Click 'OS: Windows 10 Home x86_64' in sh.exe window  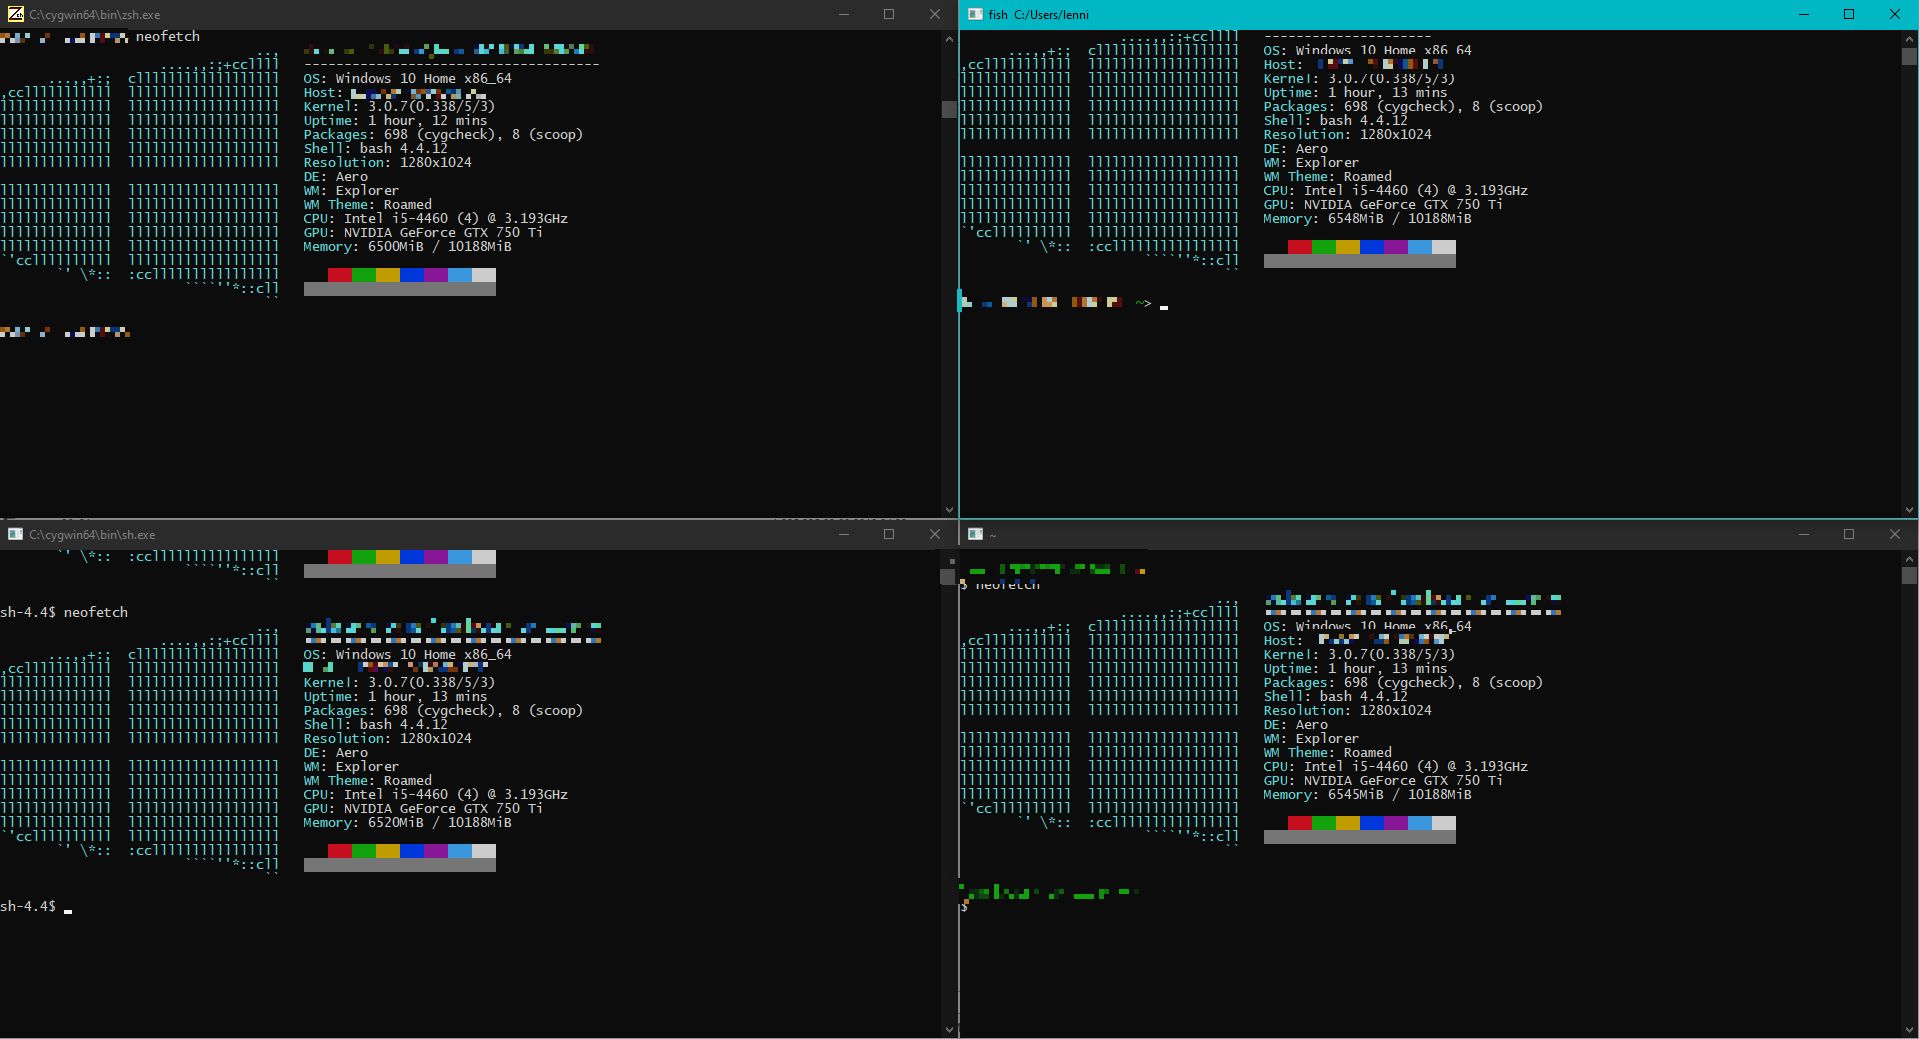pyautogui.click(x=407, y=654)
